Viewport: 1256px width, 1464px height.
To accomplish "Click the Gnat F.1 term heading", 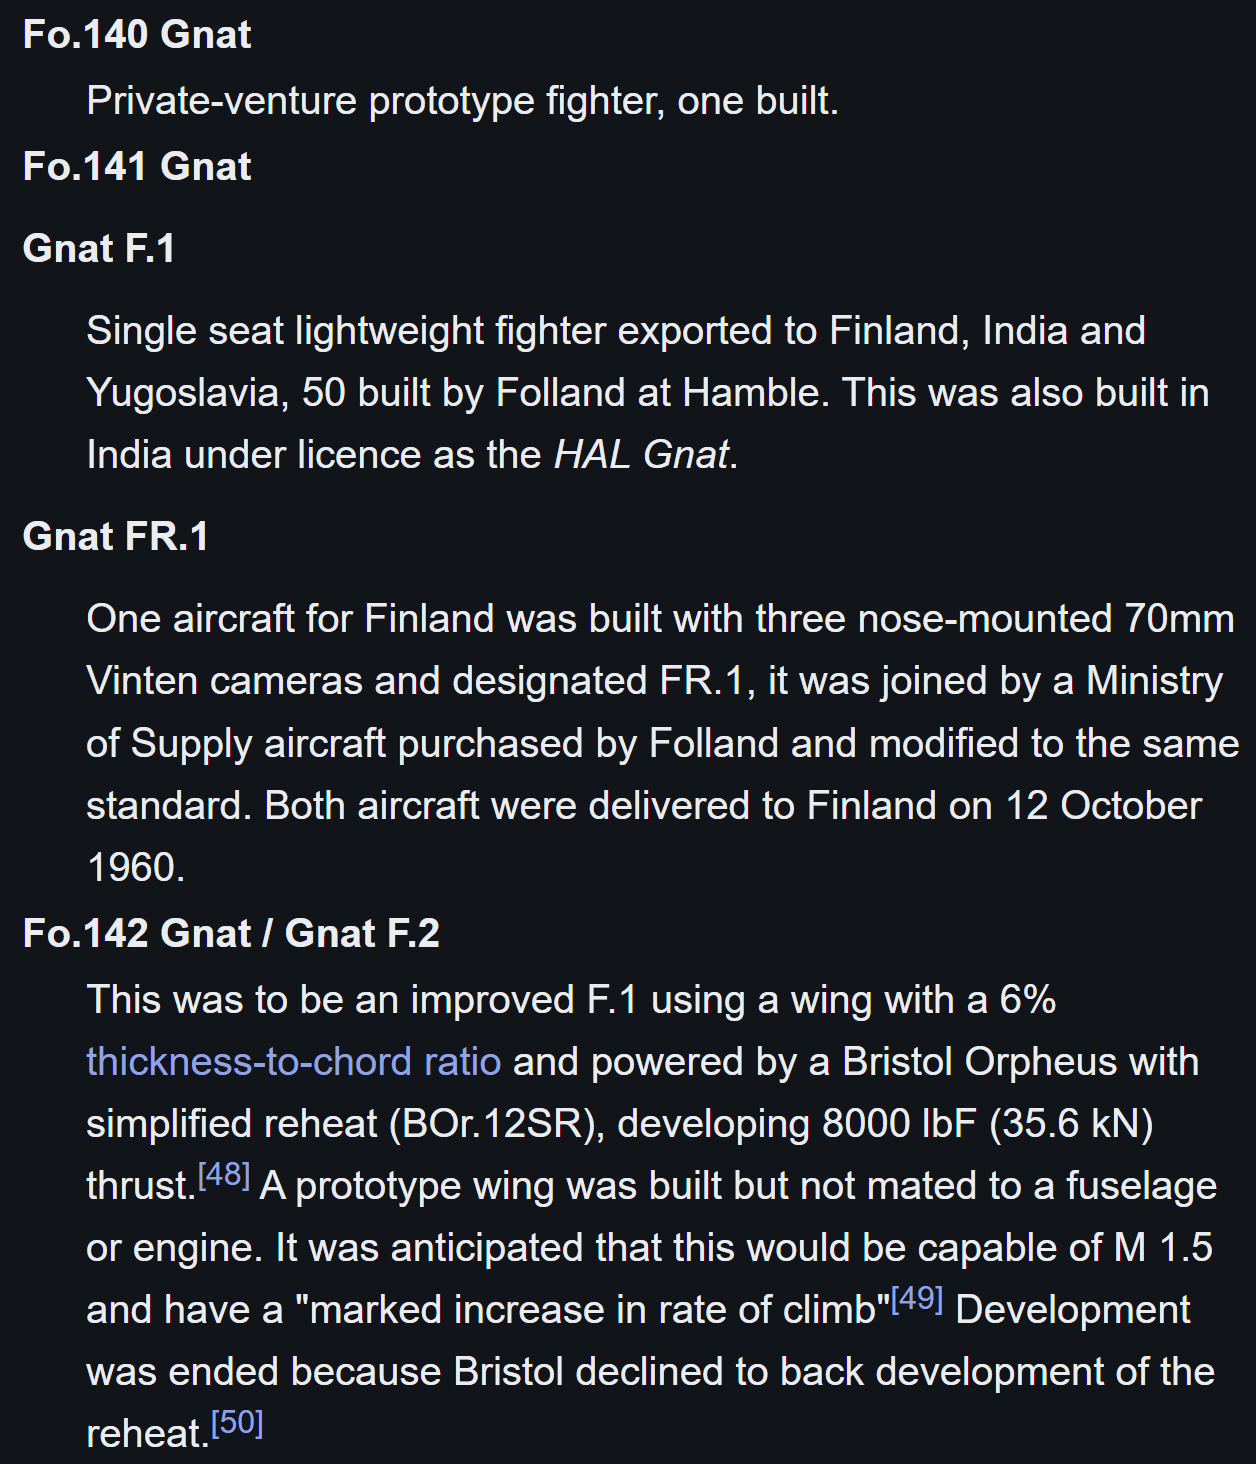I will click(99, 249).
